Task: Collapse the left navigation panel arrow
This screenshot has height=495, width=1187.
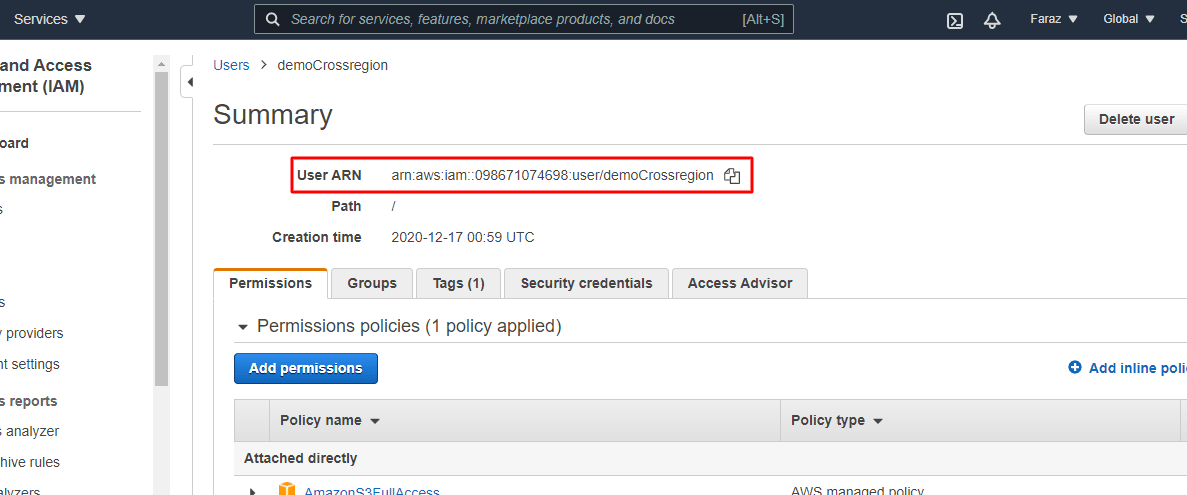Action: 188,82
